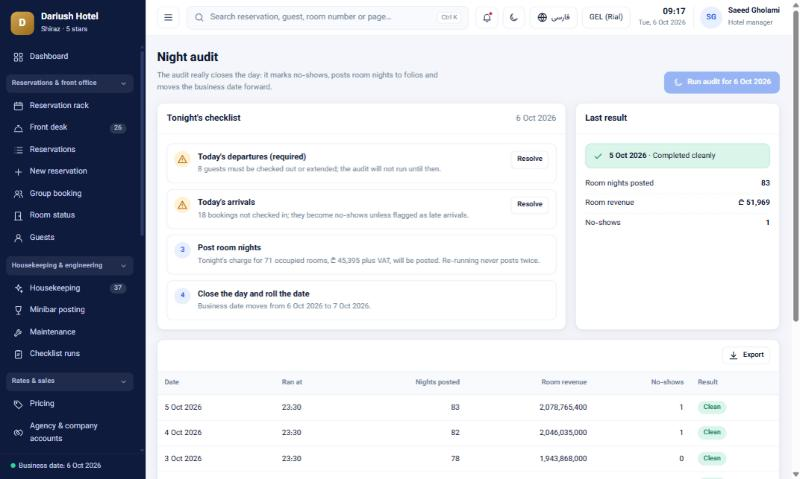Click 5 Oct 2026 Completed cleanly banner
The image size is (800, 479).
pos(677,156)
